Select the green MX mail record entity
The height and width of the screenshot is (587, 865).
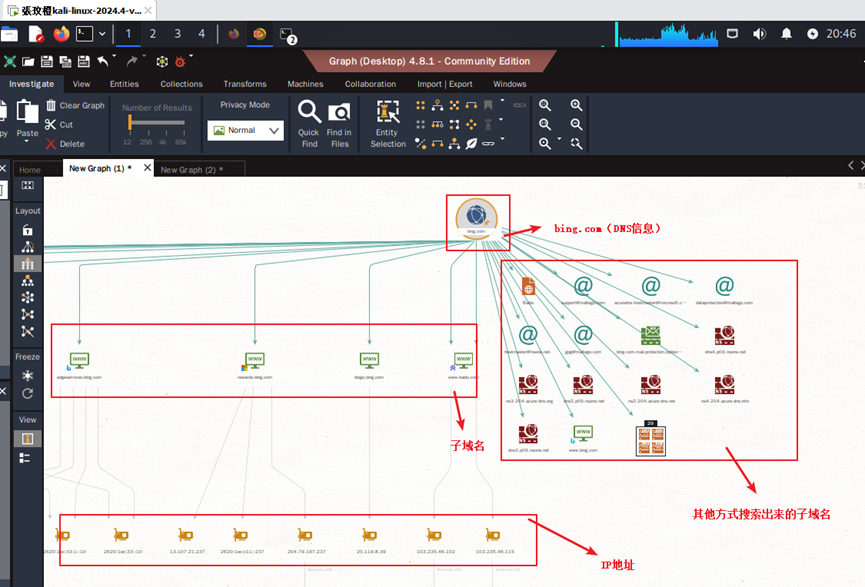point(650,335)
